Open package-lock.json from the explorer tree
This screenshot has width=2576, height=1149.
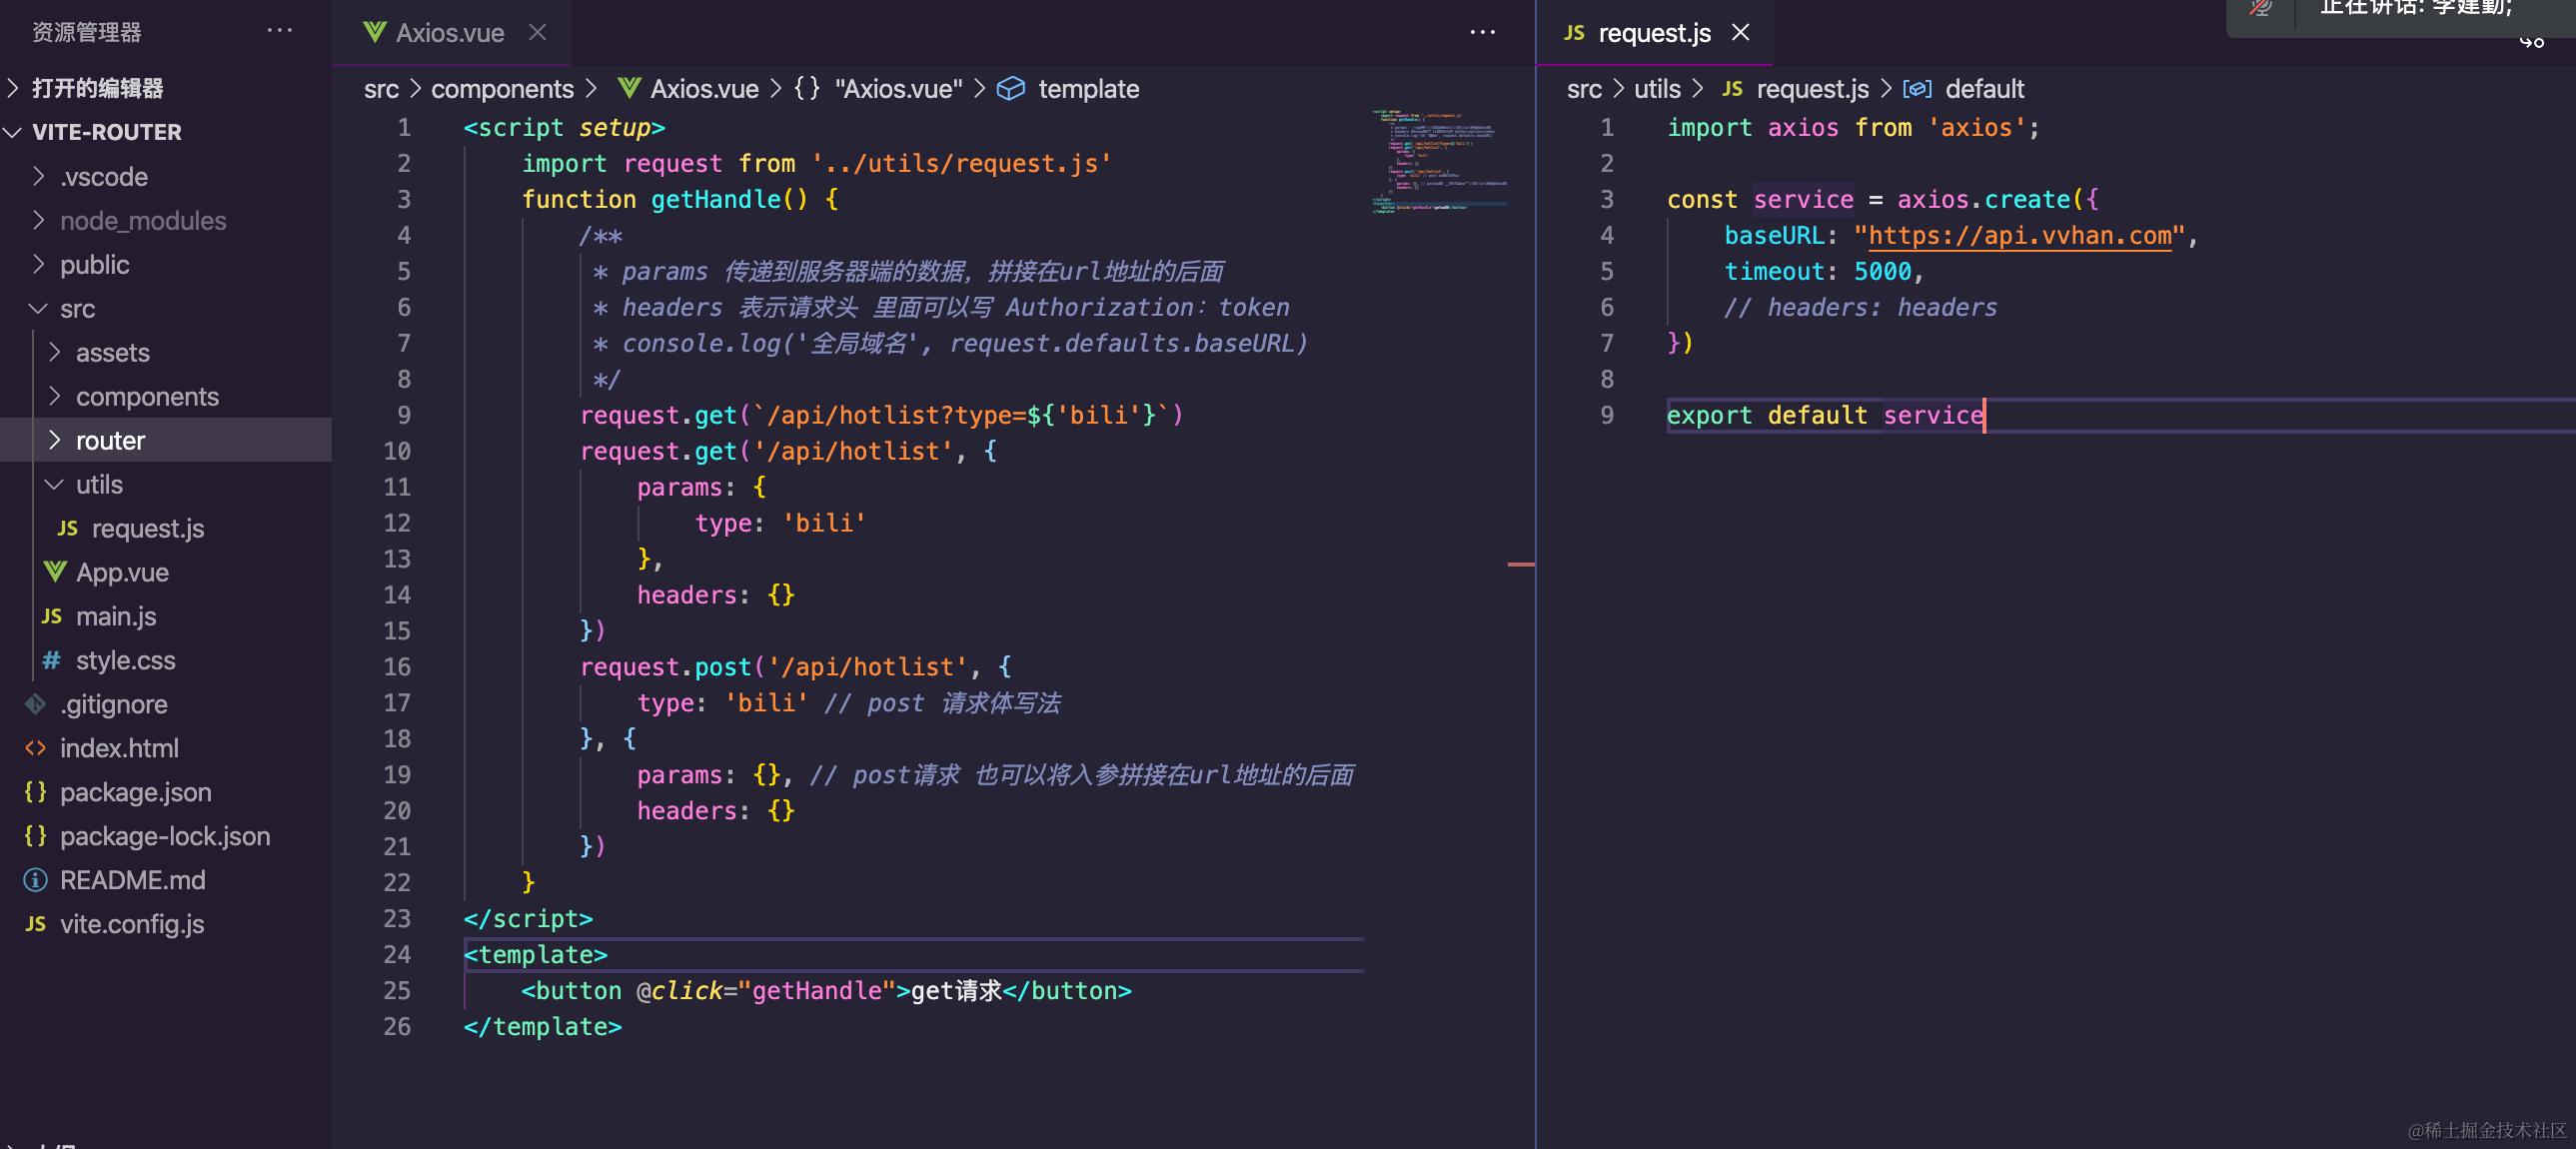[x=165, y=836]
